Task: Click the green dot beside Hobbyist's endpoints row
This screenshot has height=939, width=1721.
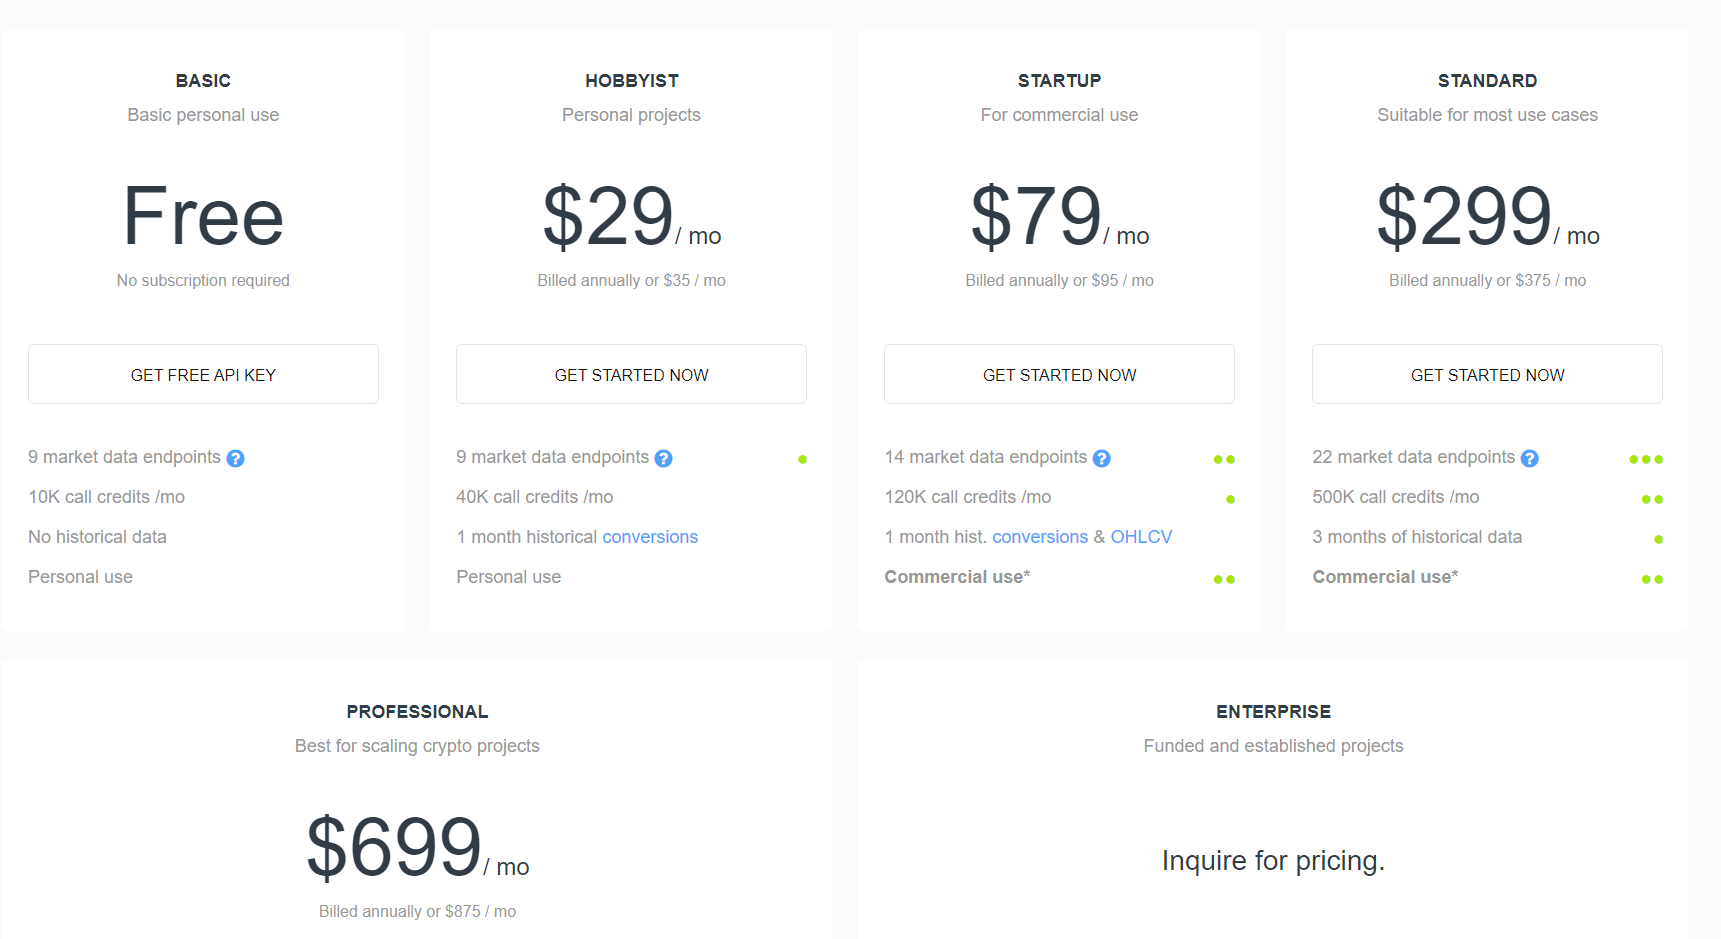Action: (x=803, y=459)
